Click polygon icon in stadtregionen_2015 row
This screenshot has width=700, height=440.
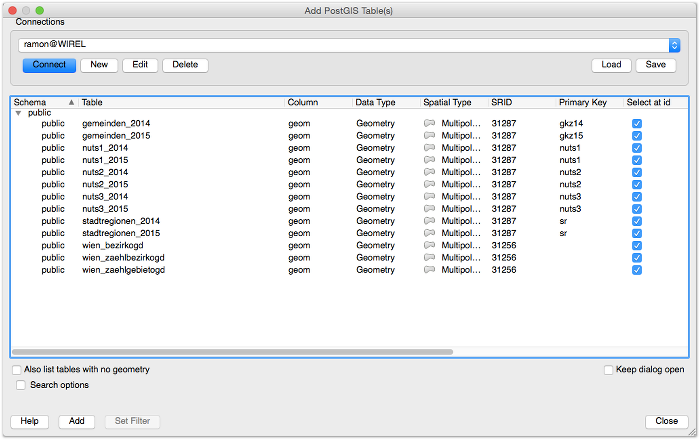tap(429, 233)
